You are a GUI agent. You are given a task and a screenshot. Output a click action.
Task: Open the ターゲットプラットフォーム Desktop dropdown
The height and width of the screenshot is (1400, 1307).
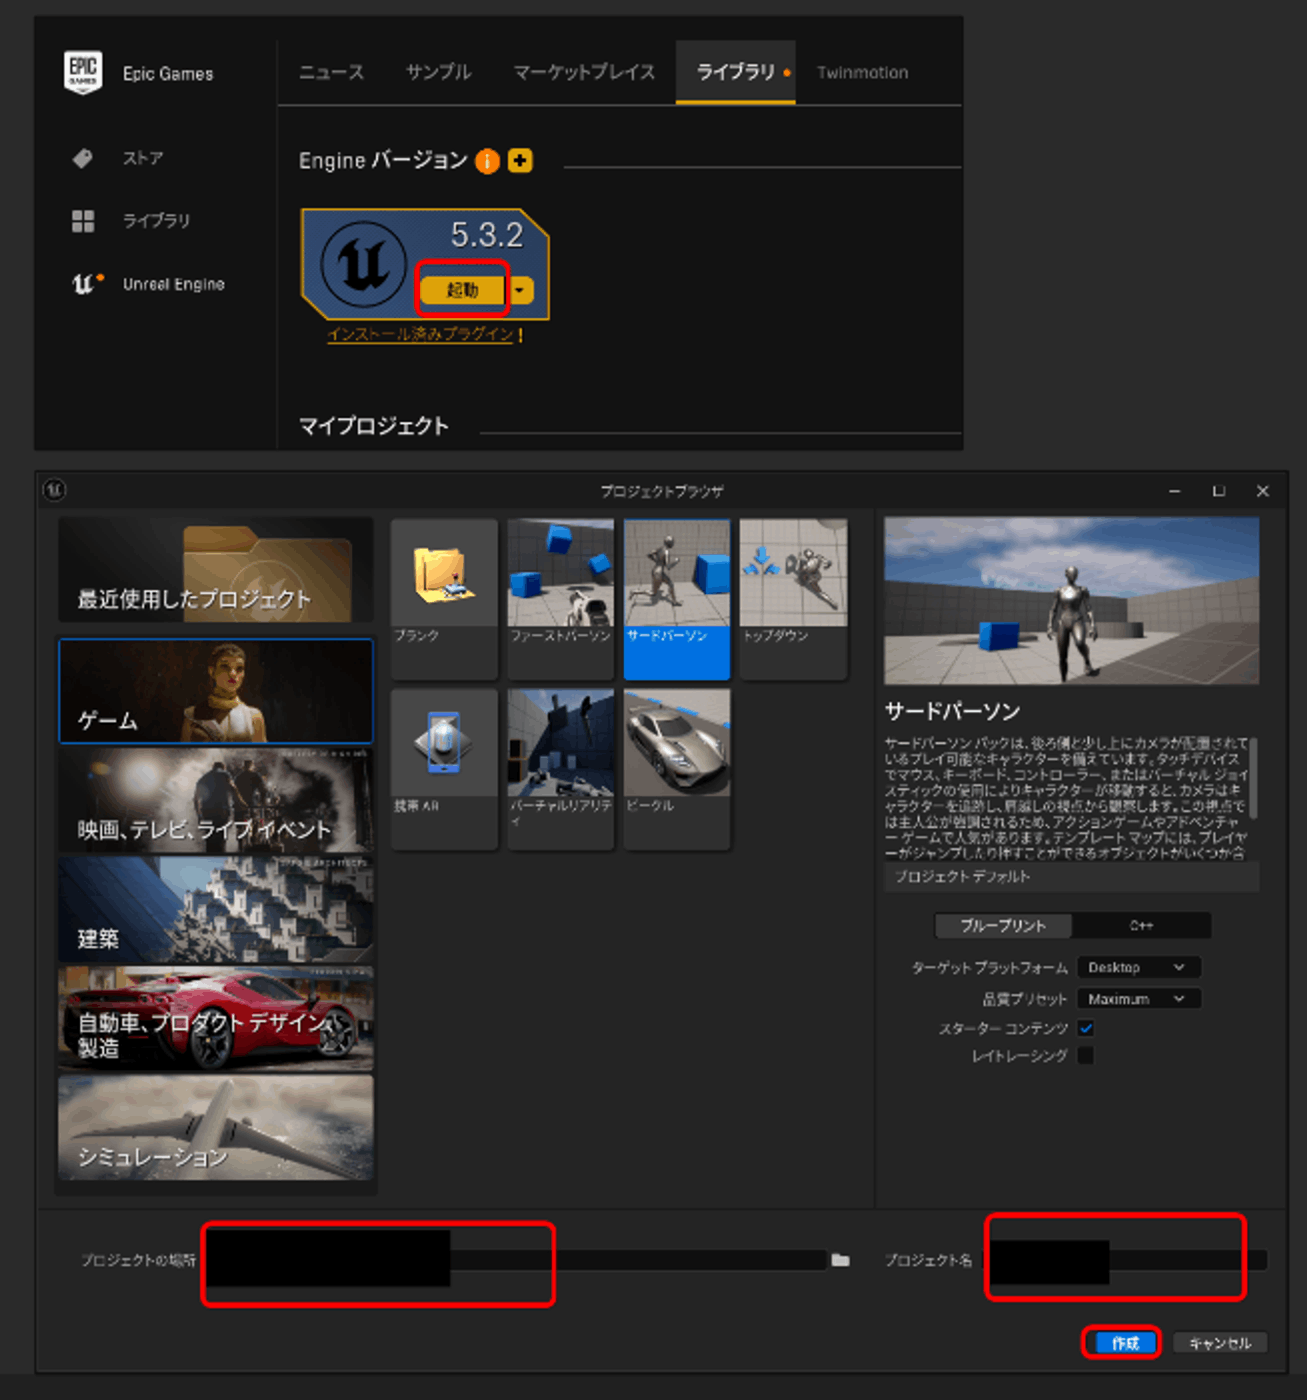click(x=1138, y=967)
